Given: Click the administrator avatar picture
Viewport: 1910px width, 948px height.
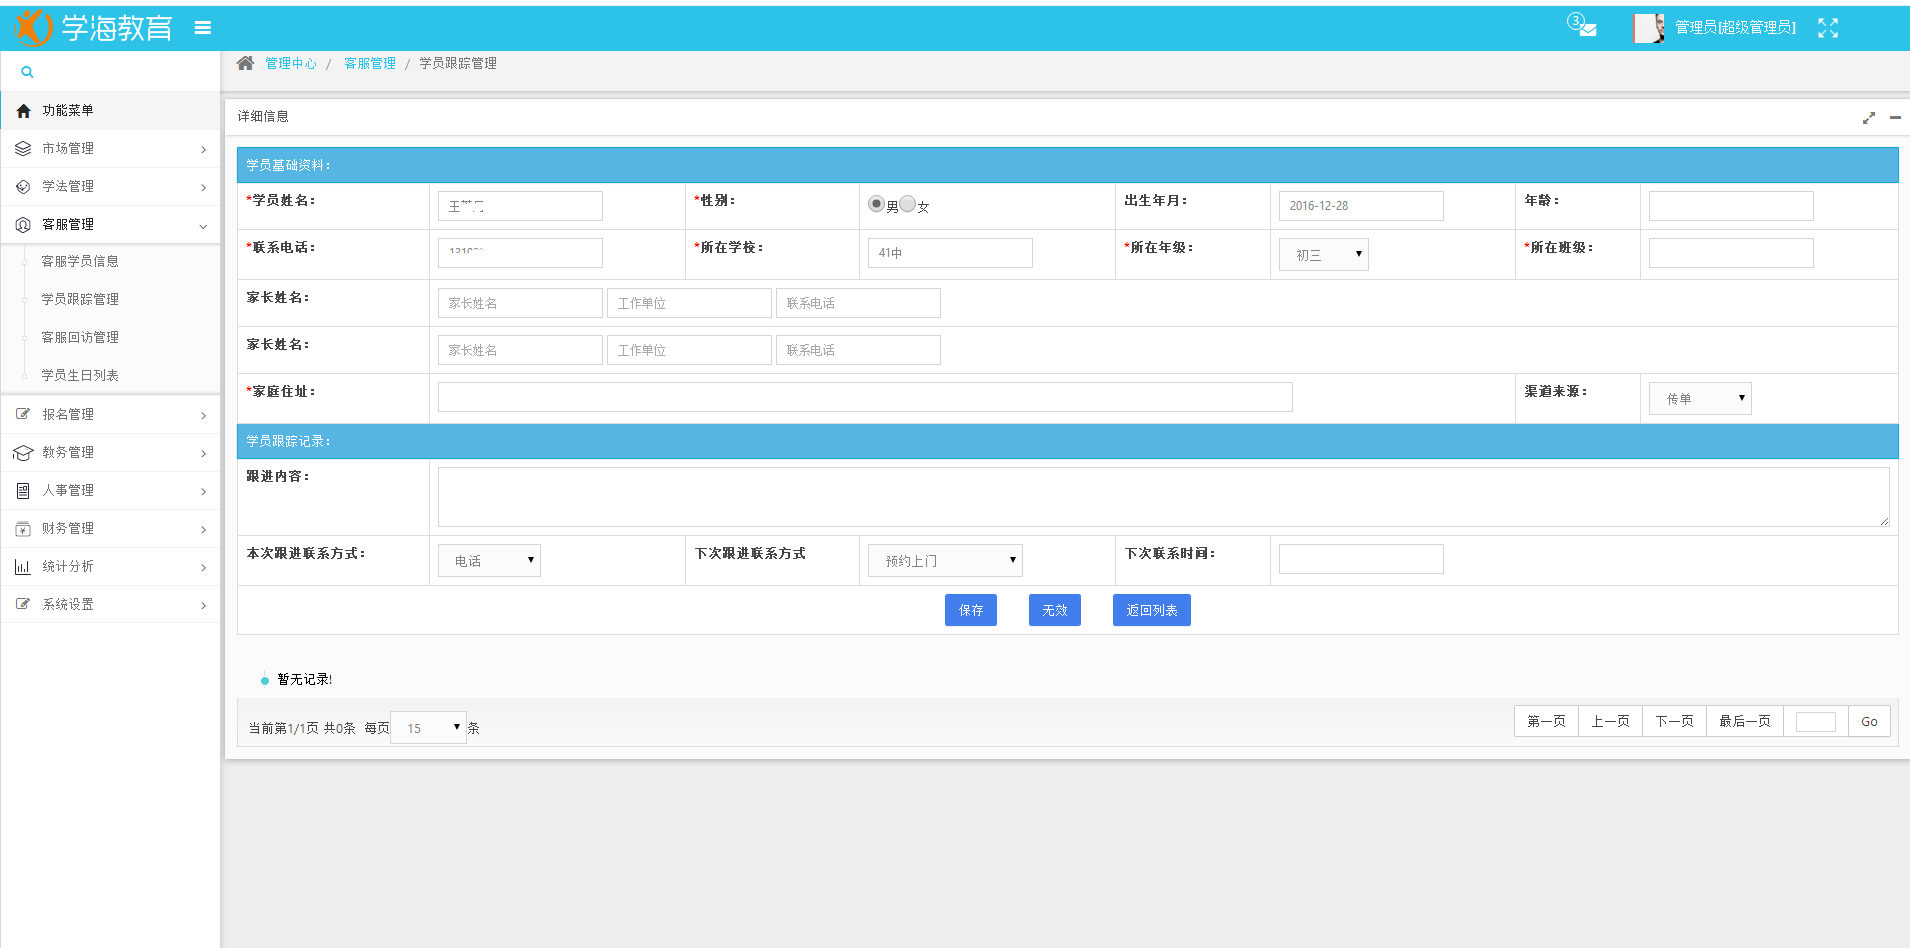Looking at the screenshot, I should 1648,28.
